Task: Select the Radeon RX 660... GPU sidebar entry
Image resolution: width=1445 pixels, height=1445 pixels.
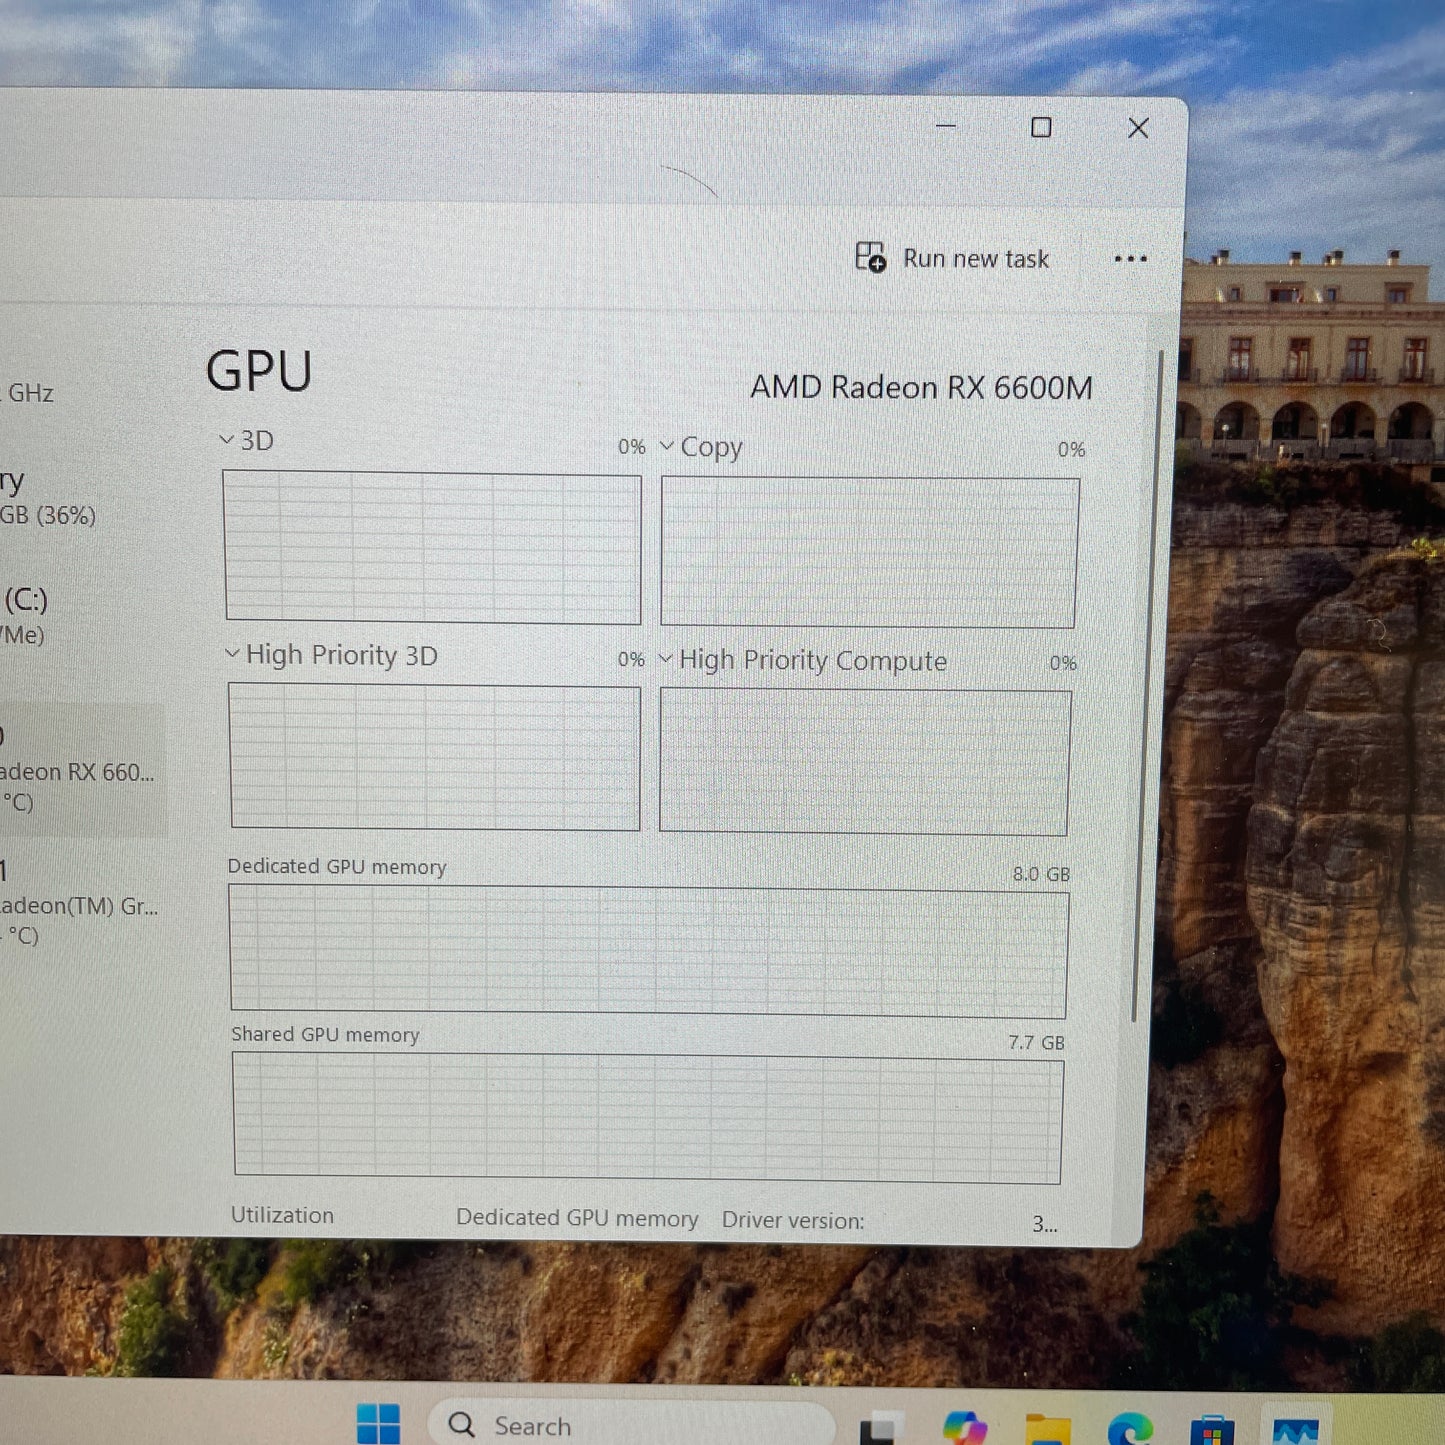Action: (82, 770)
